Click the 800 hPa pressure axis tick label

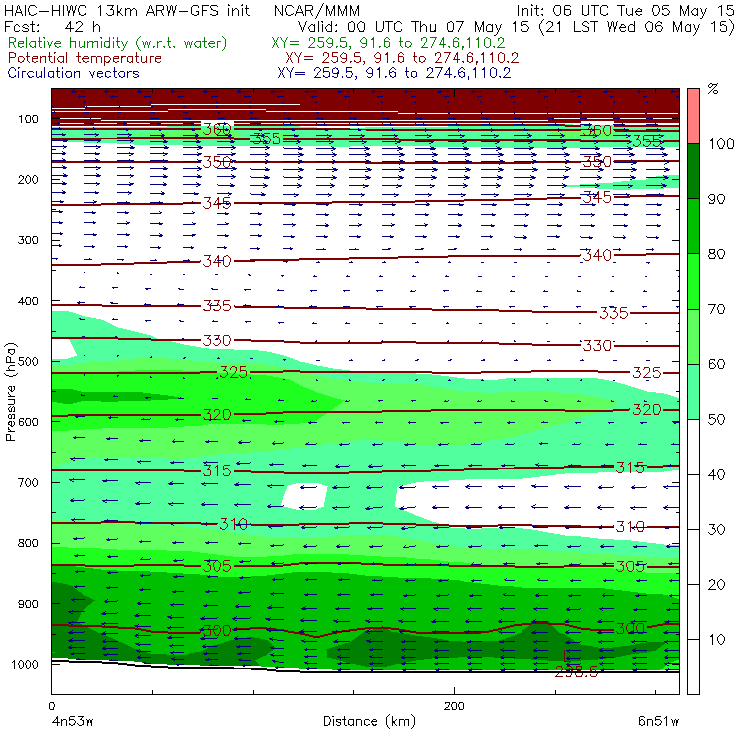point(28,543)
